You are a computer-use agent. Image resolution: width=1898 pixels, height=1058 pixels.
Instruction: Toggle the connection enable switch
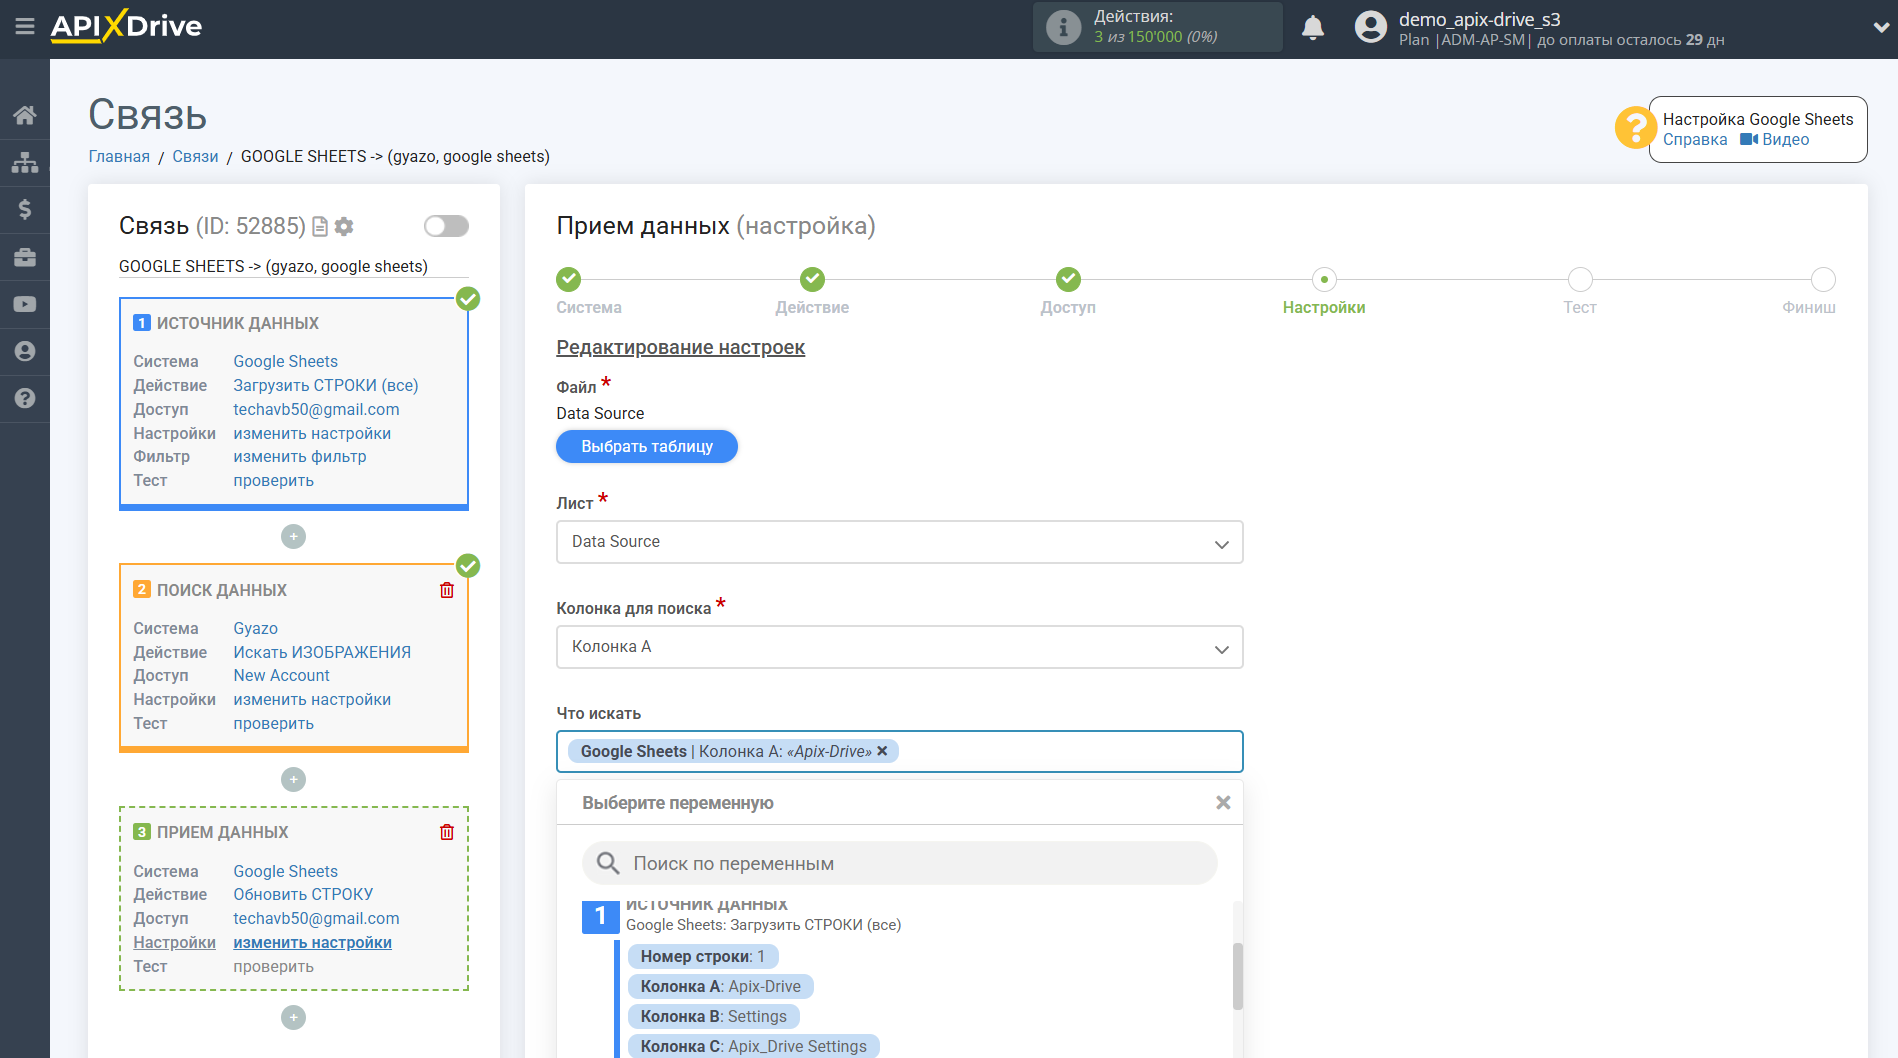click(446, 226)
